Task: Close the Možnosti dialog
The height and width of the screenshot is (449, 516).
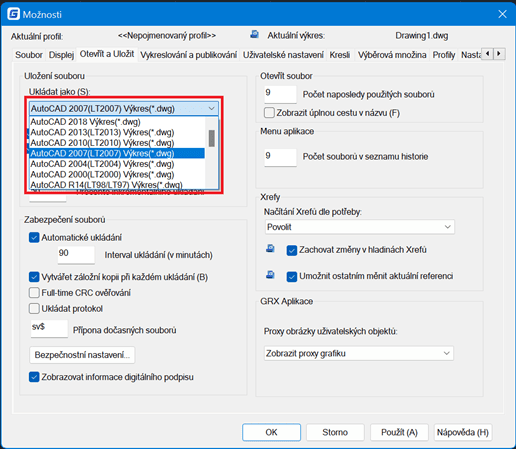Action: click(502, 14)
